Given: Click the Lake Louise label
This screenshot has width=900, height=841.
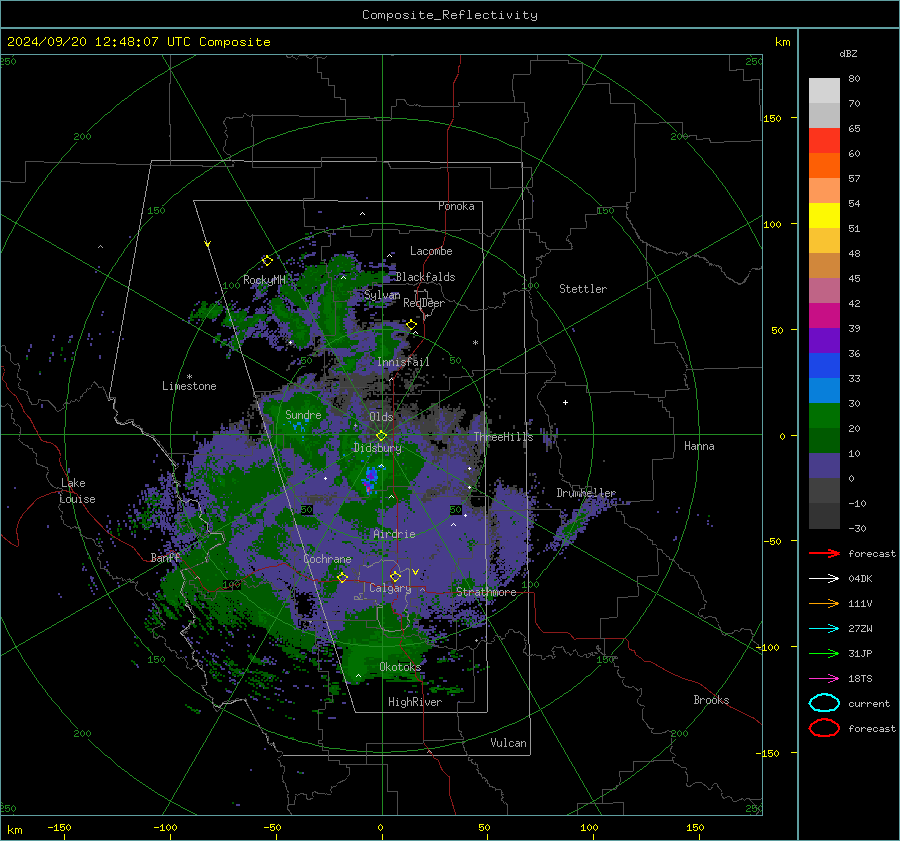Looking at the screenshot, I should click(x=78, y=491).
